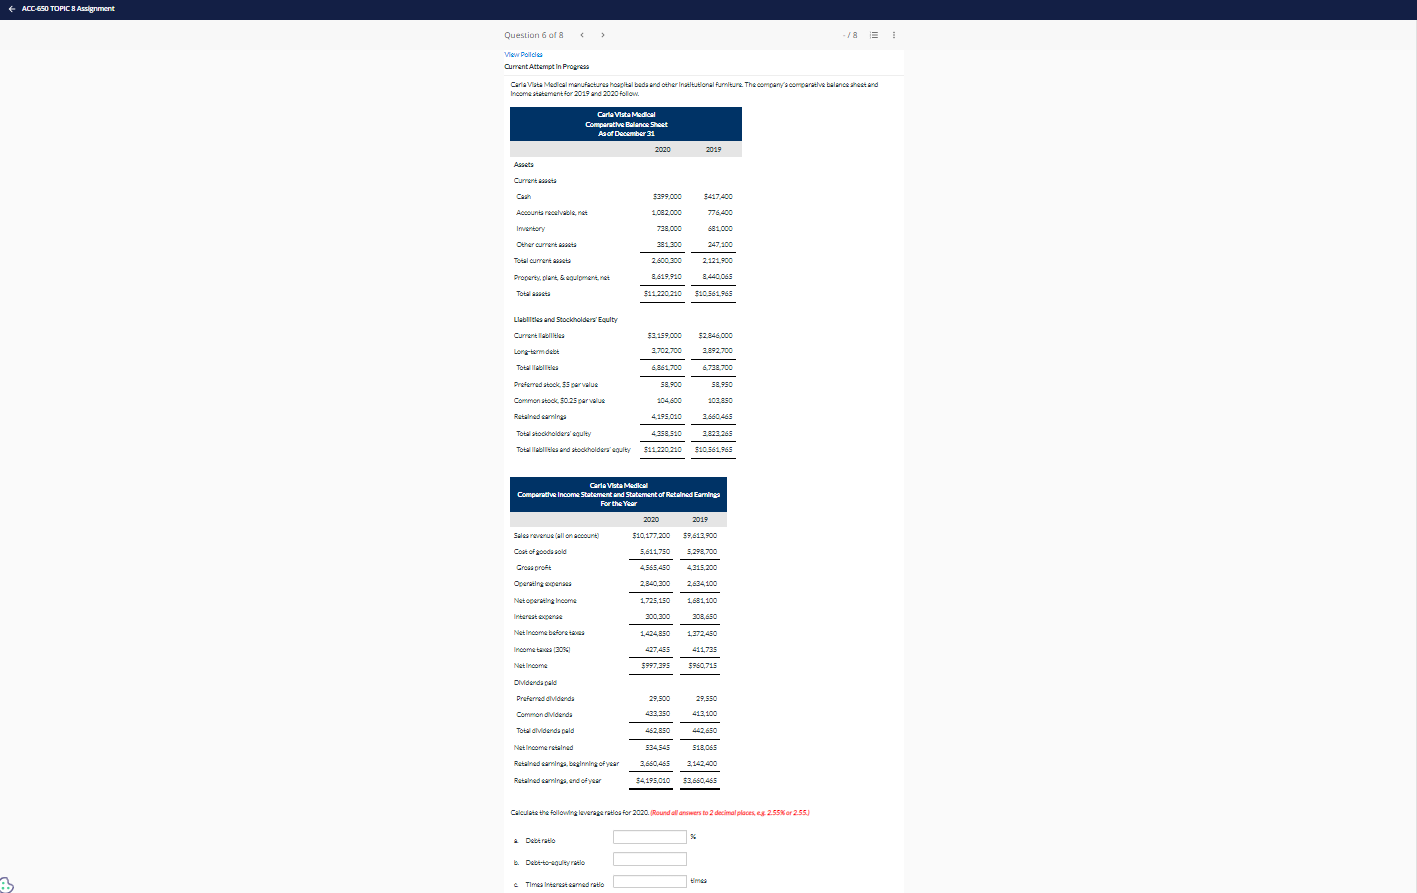Click the Accounts receivable, net row label
This screenshot has width=1417, height=893.
[x=551, y=213]
